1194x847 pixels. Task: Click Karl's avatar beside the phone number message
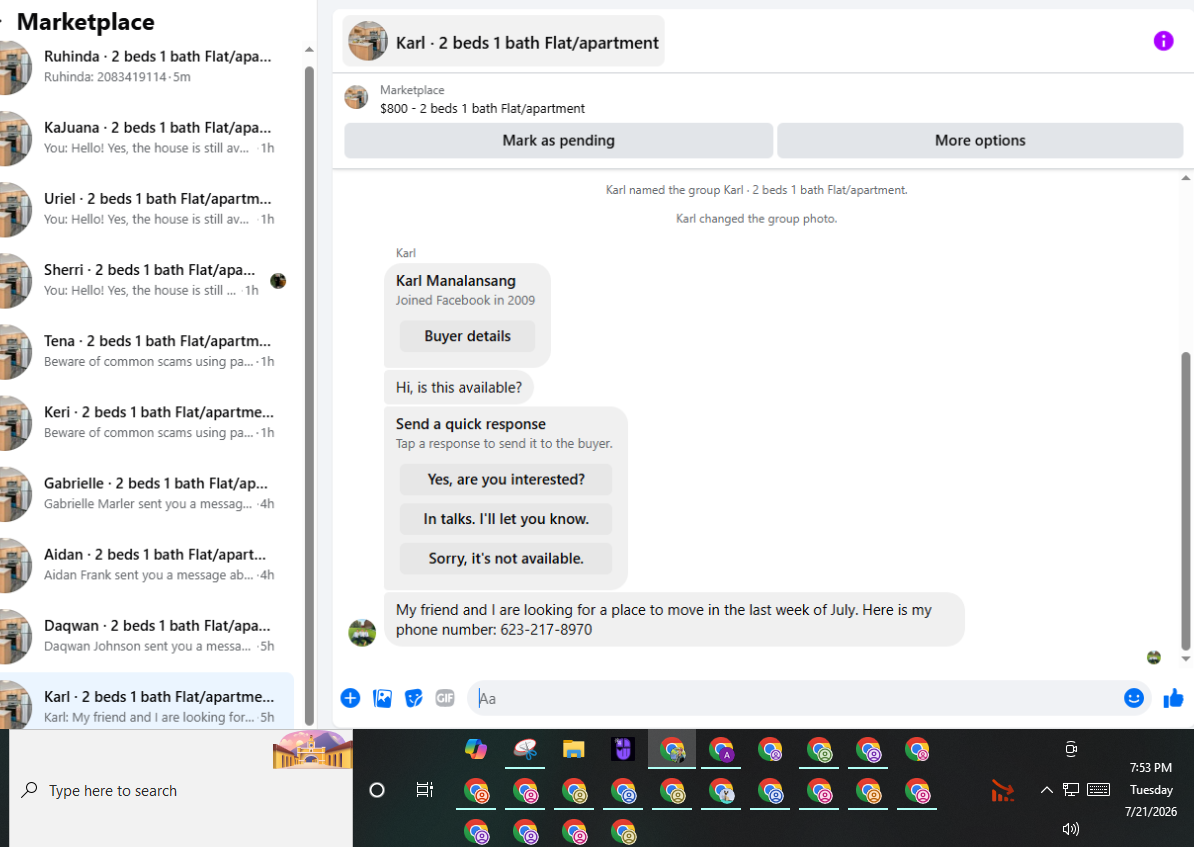click(362, 632)
